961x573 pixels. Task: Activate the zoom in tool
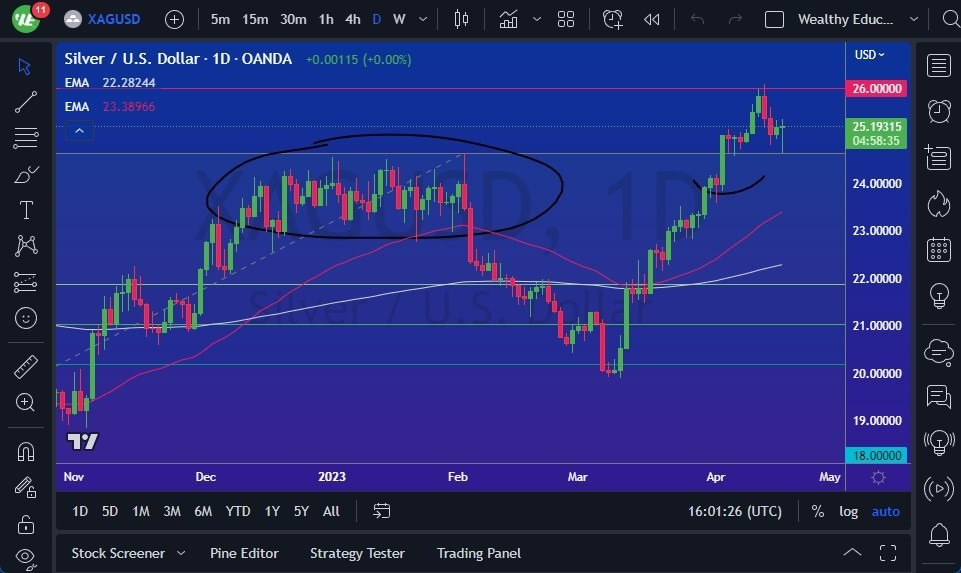25,403
